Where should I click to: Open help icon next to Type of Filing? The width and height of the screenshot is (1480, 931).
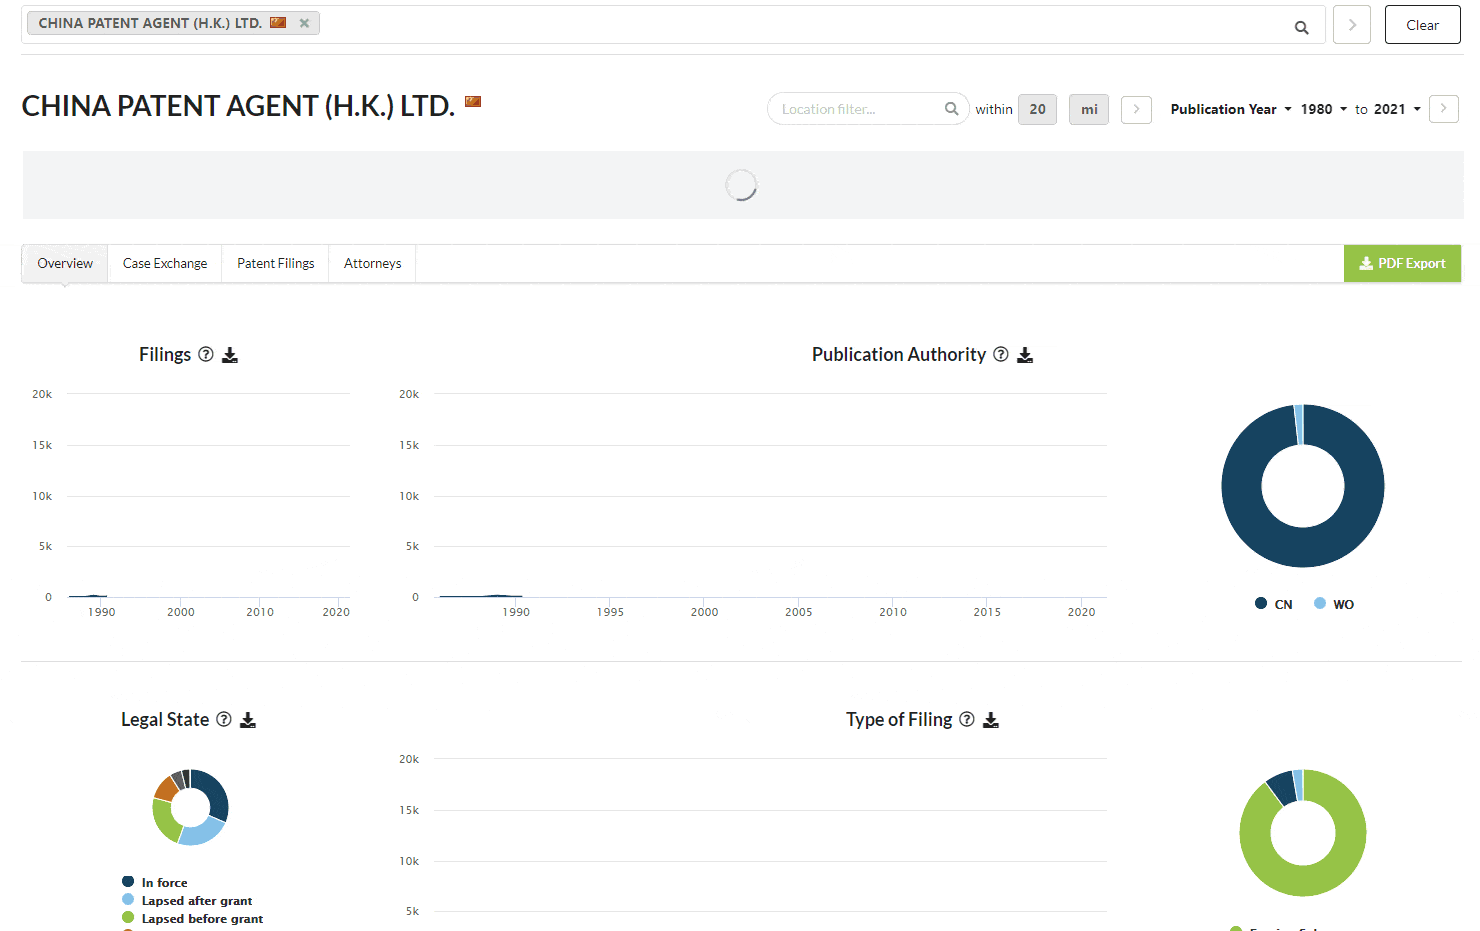967,719
